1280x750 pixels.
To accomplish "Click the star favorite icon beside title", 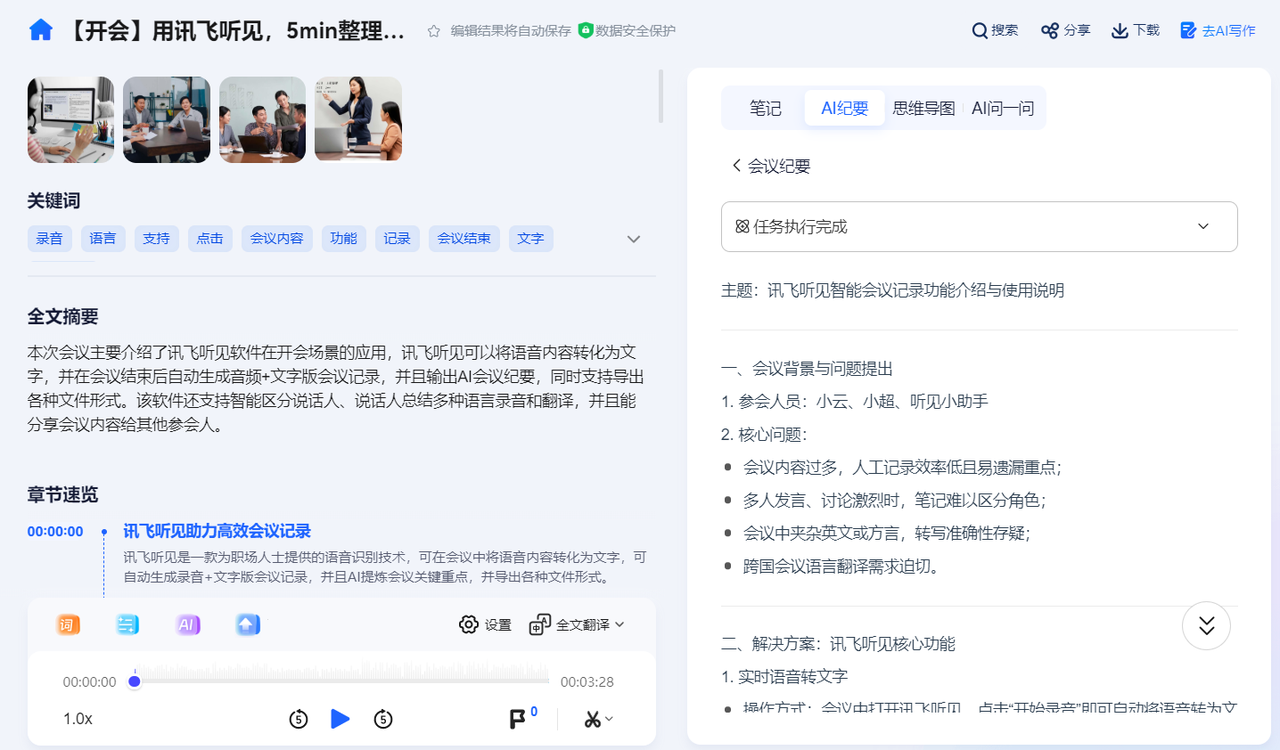I will coord(434,31).
